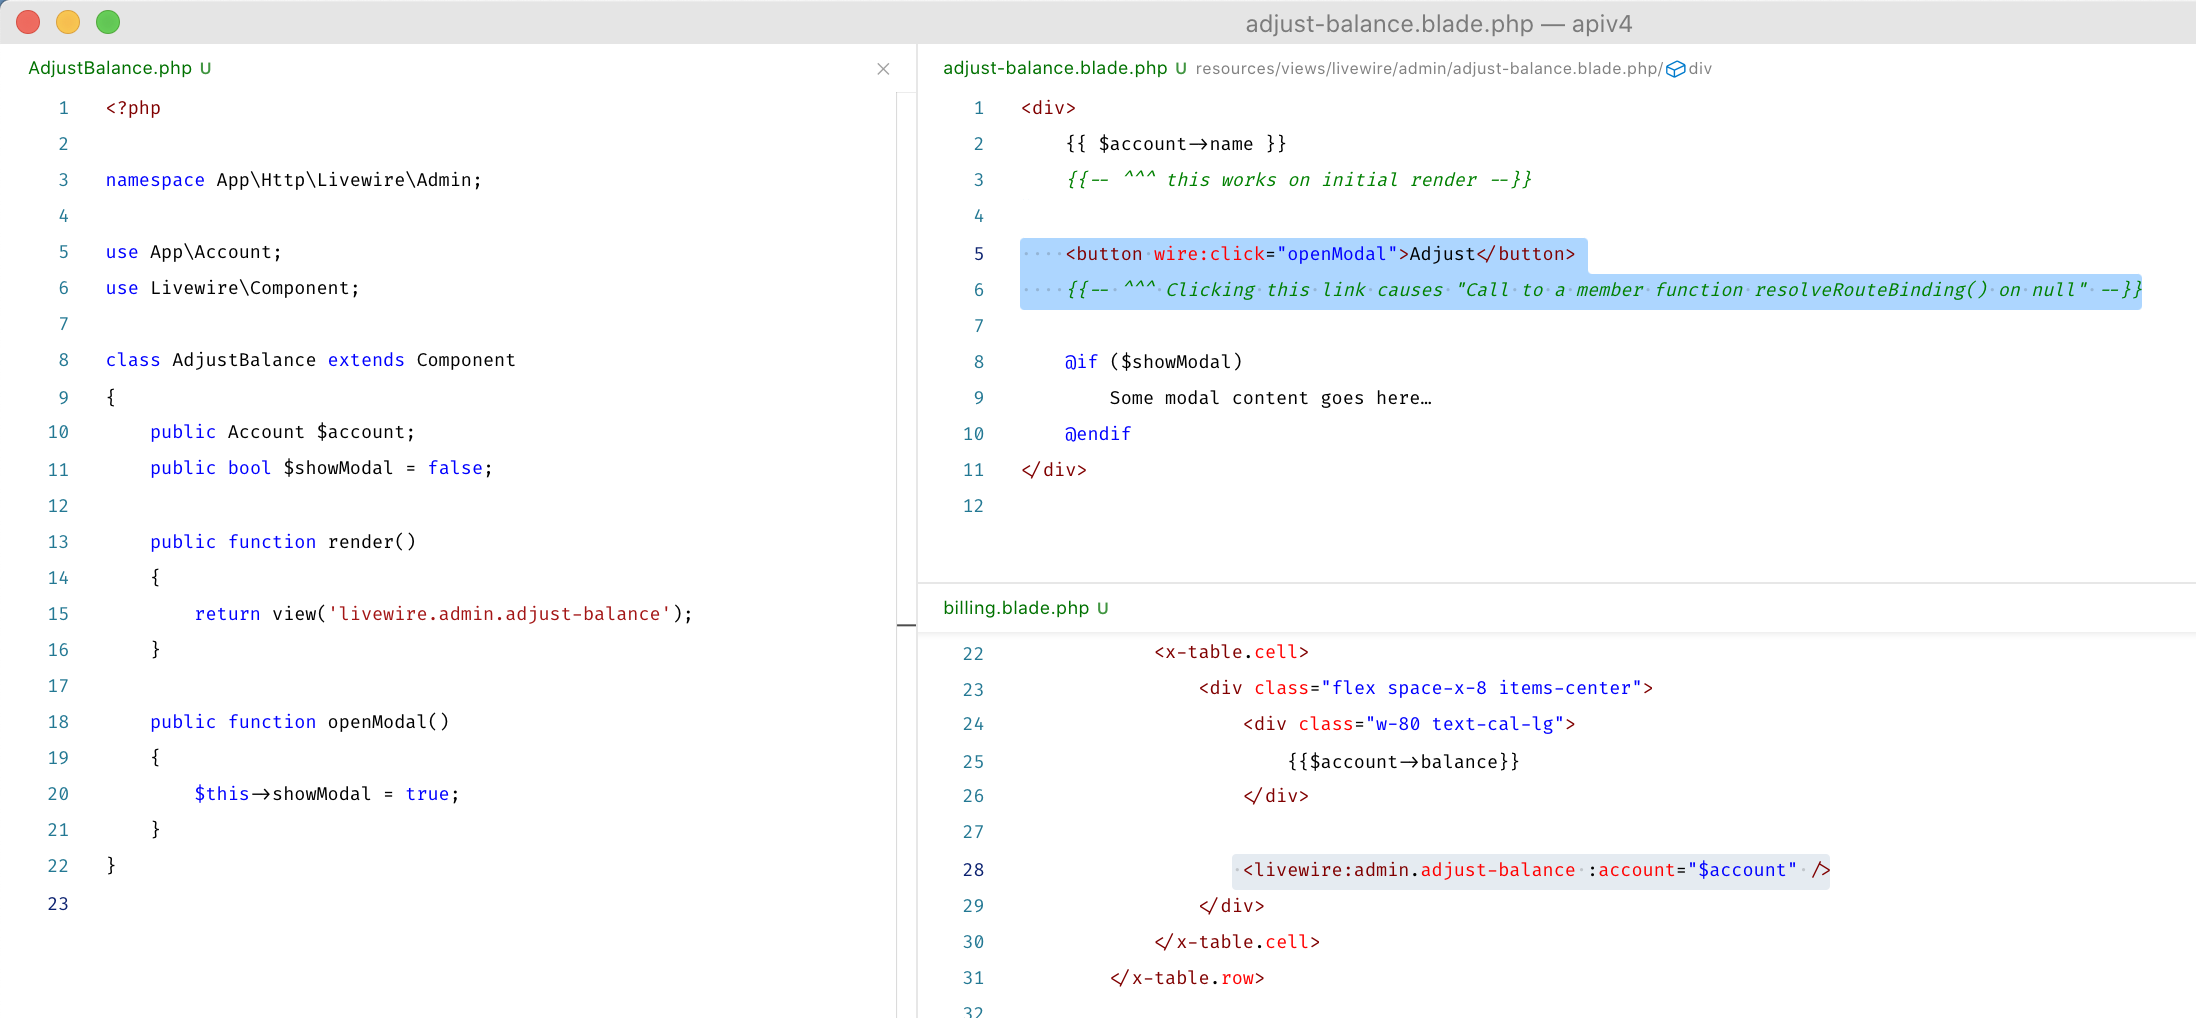The height and width of the screenshot is (1018, 2196).
Task: Click the line 'use App\Account;'
Action: point(194,252)
